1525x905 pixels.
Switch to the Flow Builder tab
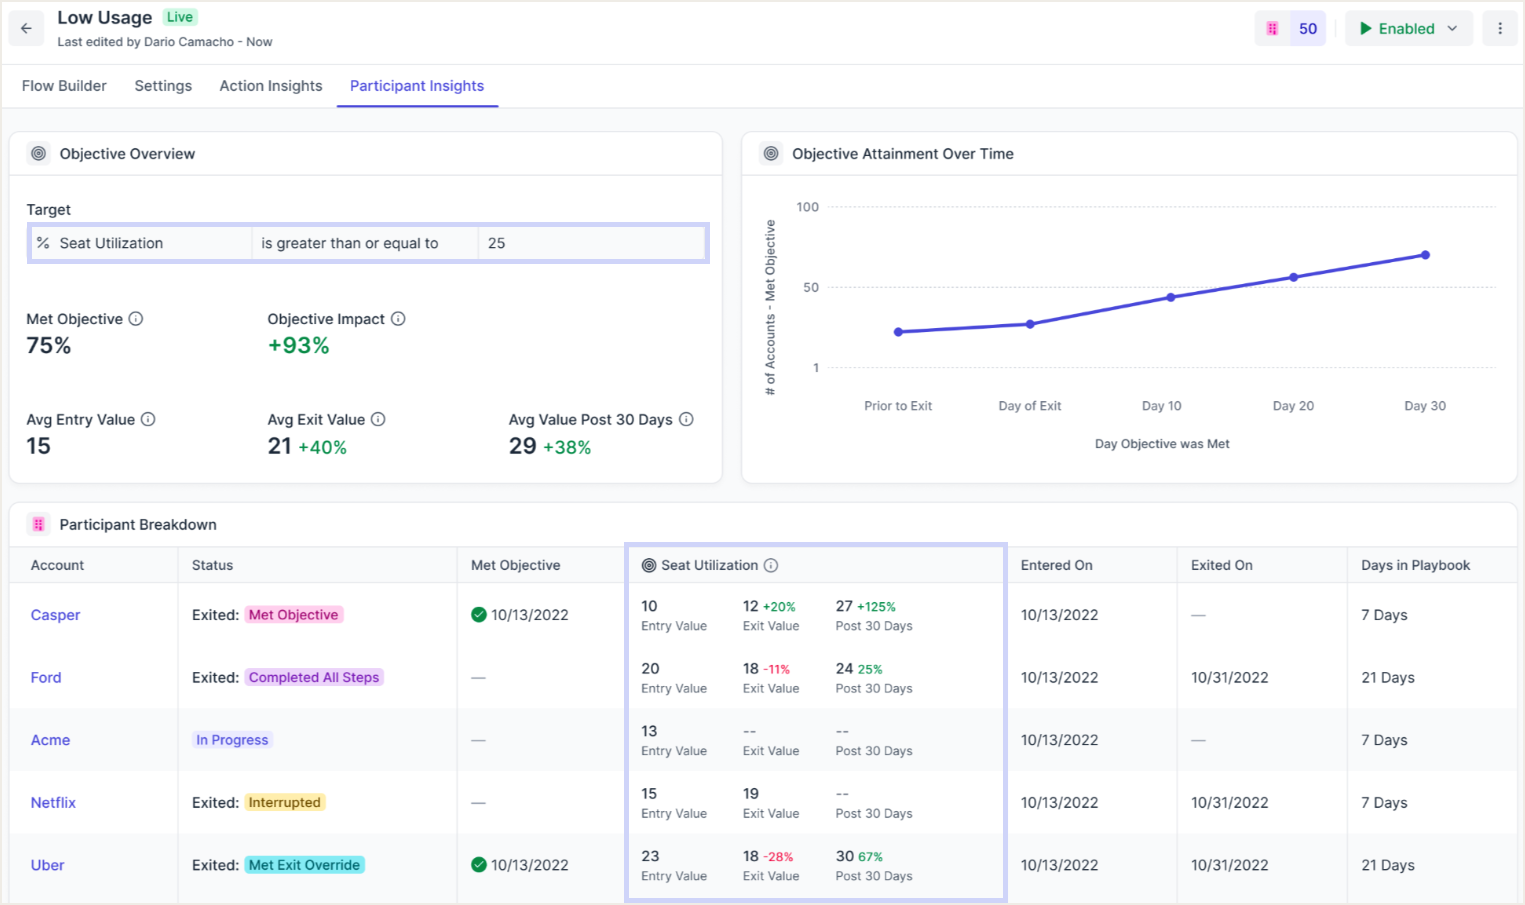(64, 86)
